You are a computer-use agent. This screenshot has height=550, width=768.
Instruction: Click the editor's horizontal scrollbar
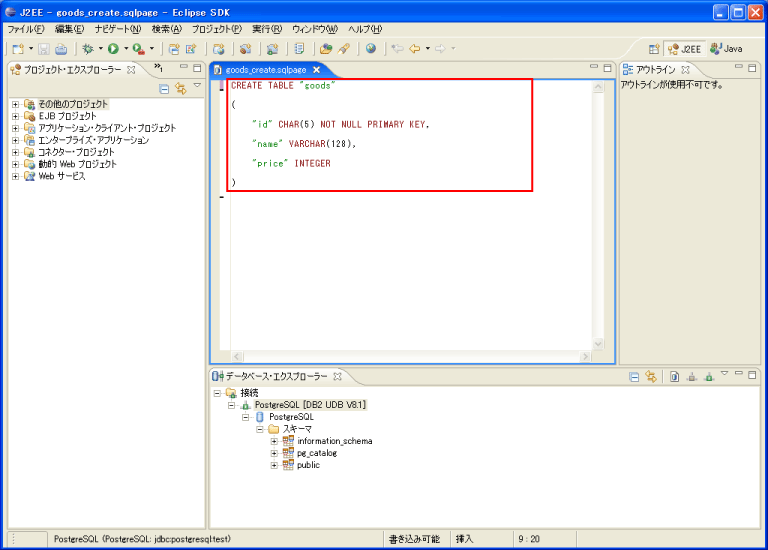410,356
